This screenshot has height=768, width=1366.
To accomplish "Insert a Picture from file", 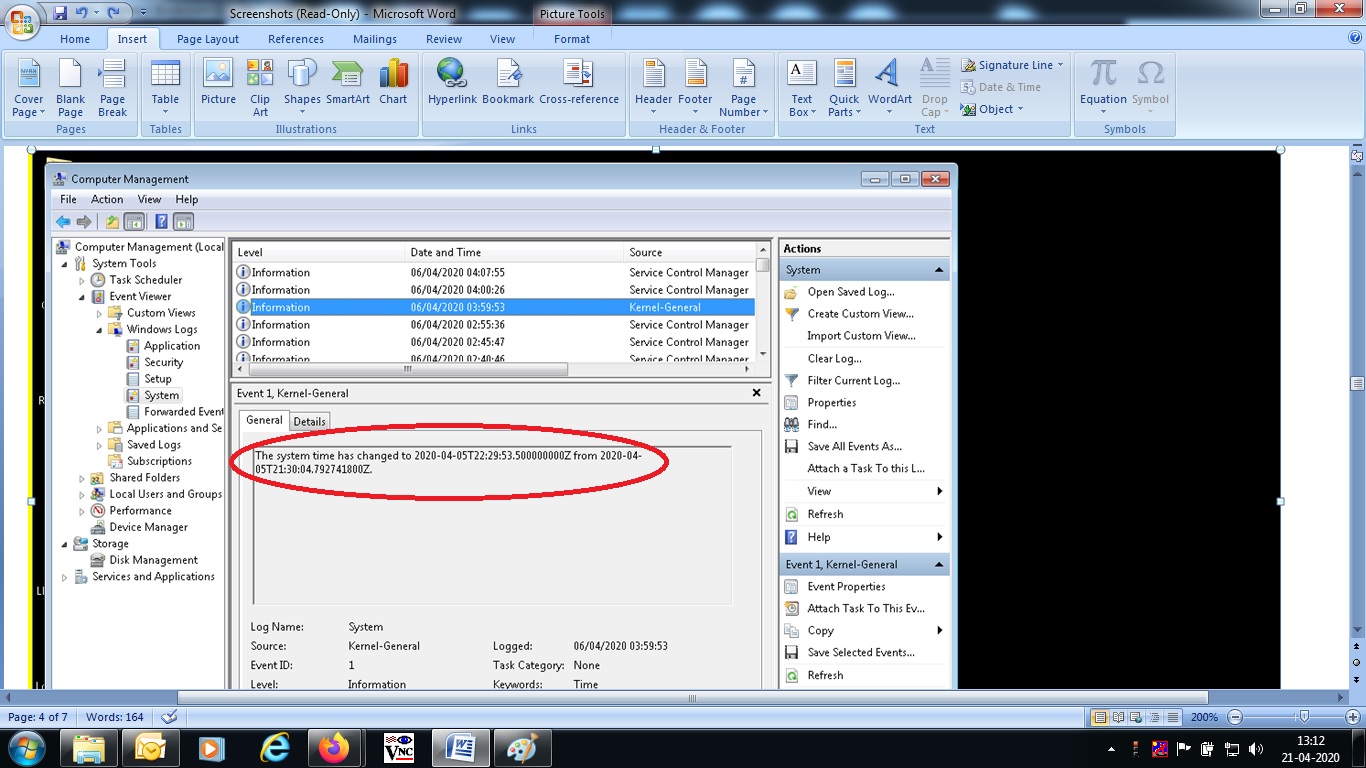I will click(218, 82).
